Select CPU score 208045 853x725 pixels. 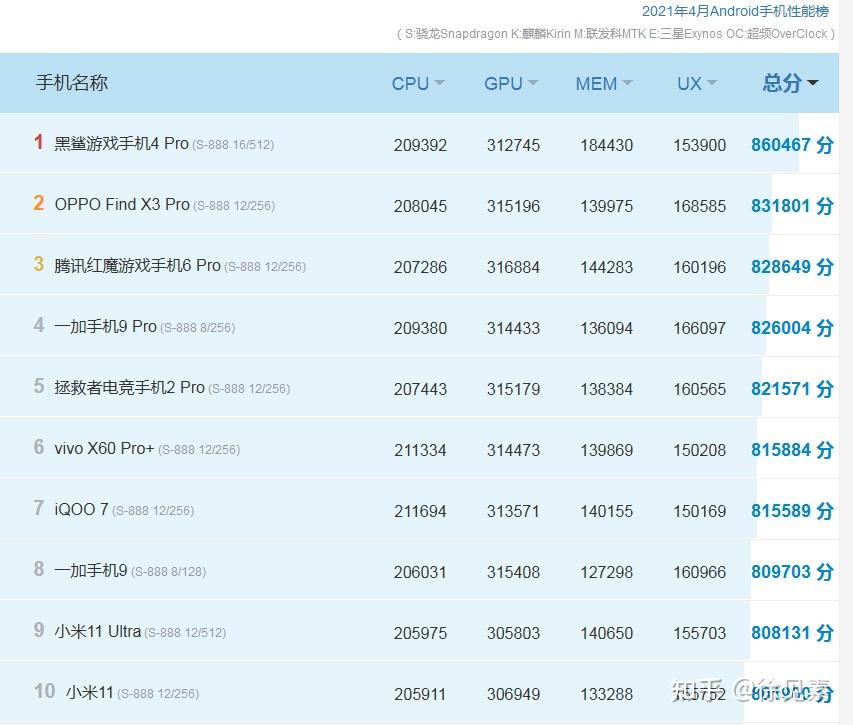(420, 206)
